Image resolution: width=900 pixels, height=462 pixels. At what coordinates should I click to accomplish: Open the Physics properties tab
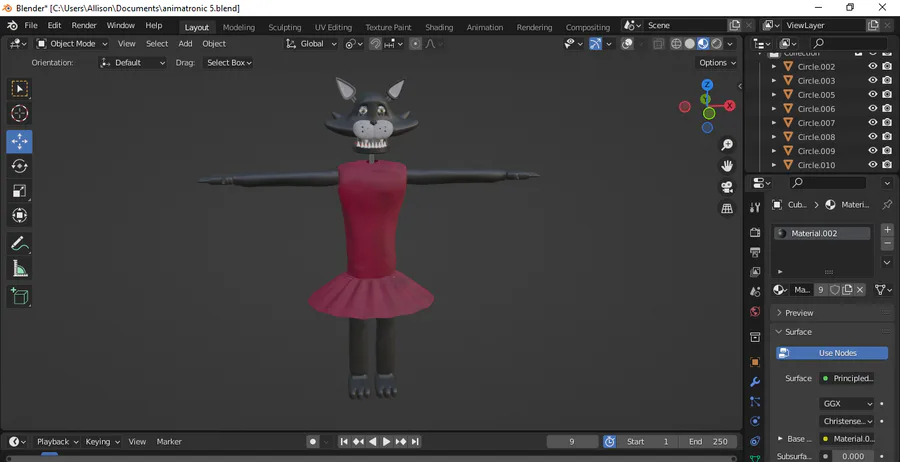(x=755, y=421)
